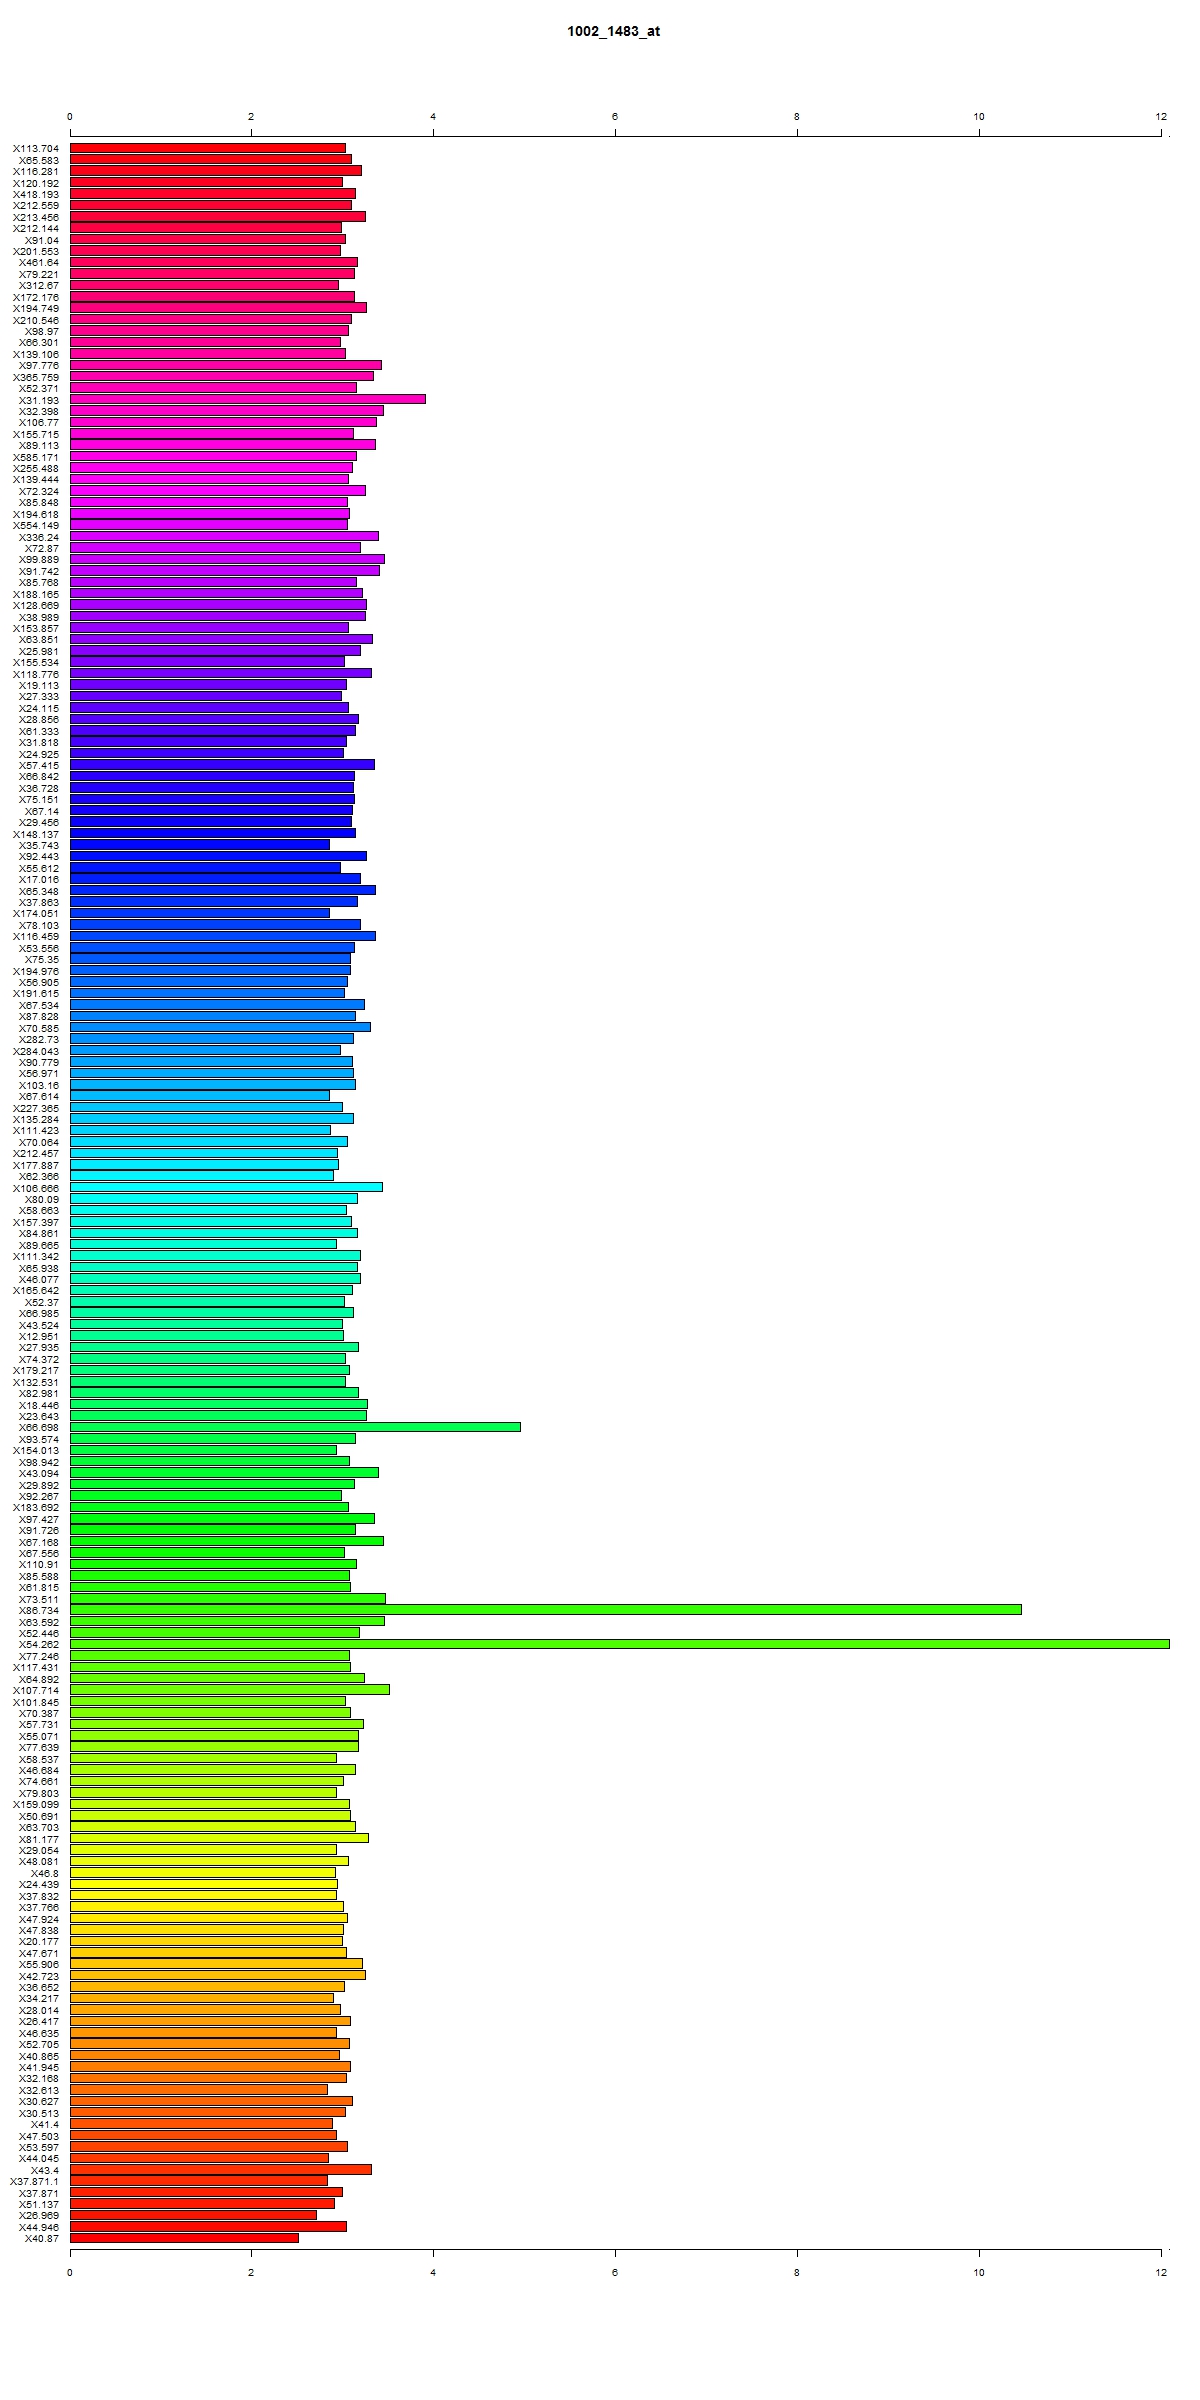Screen dimensions: 1200x2400
Task: Select the row label X73.511
Action: pyautogui.click(x=39, y=1599)
